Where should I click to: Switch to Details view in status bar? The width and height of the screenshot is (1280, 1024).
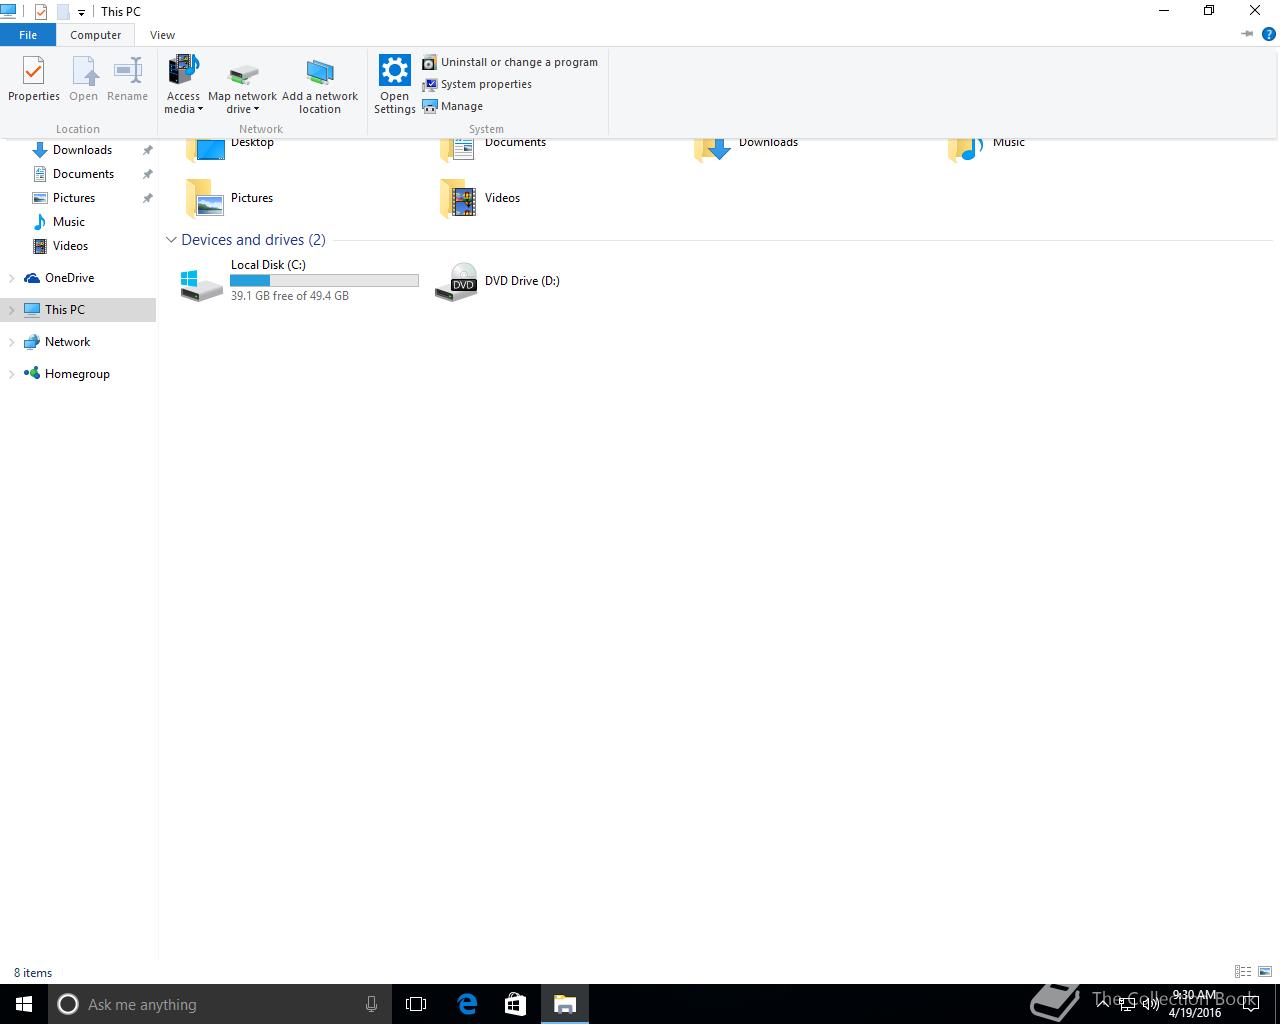pos(1243,972)
